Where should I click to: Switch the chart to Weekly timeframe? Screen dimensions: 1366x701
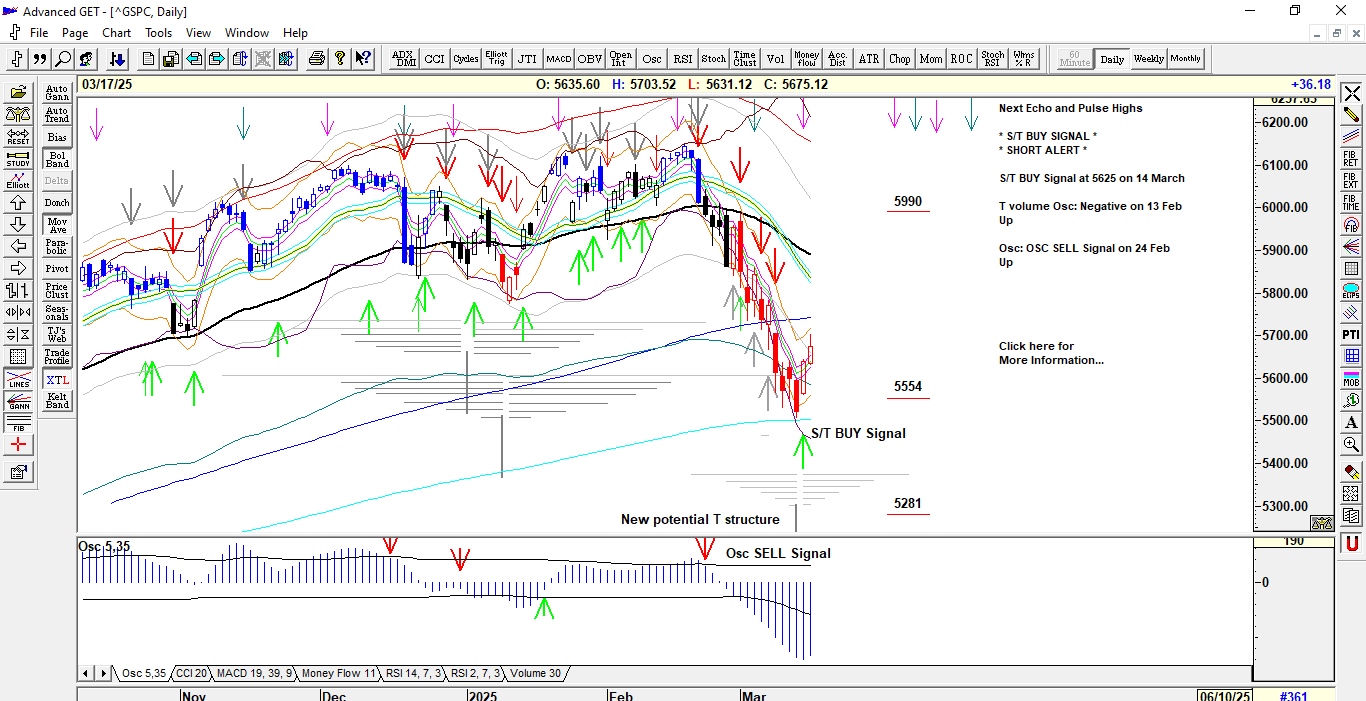click(x=1148, y=59)
